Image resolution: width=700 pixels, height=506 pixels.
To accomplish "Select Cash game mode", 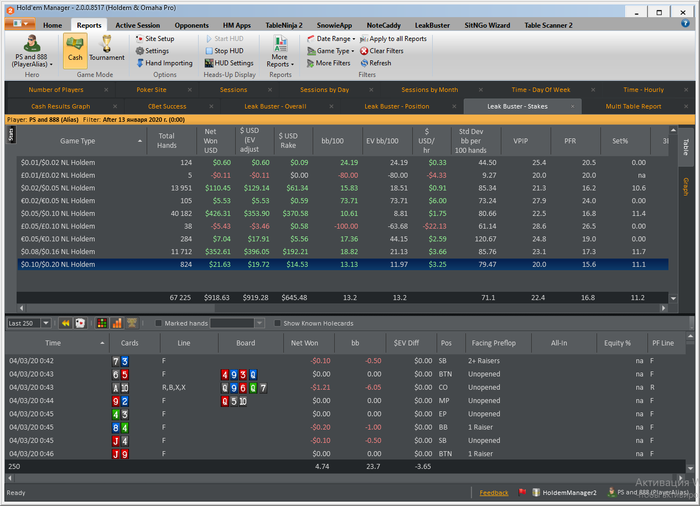I will (75, 51).
